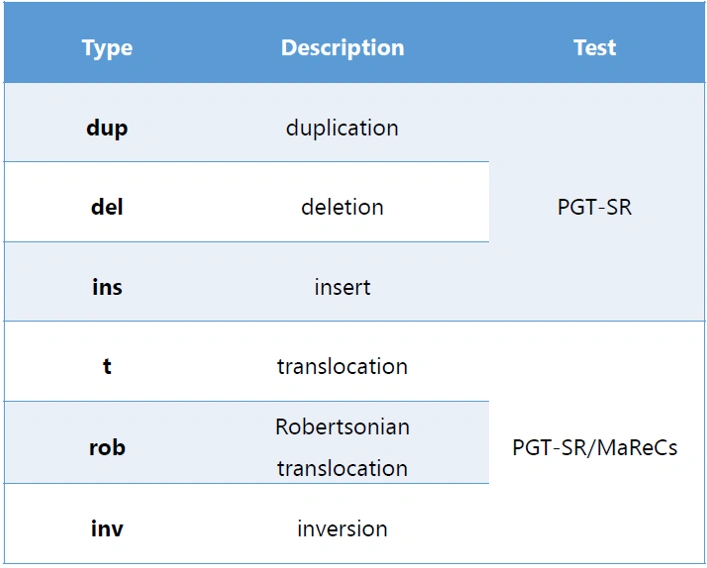Click the PGT-SR test cell
Viewport: 707px width, 568px height.
(x=595, y=207)
